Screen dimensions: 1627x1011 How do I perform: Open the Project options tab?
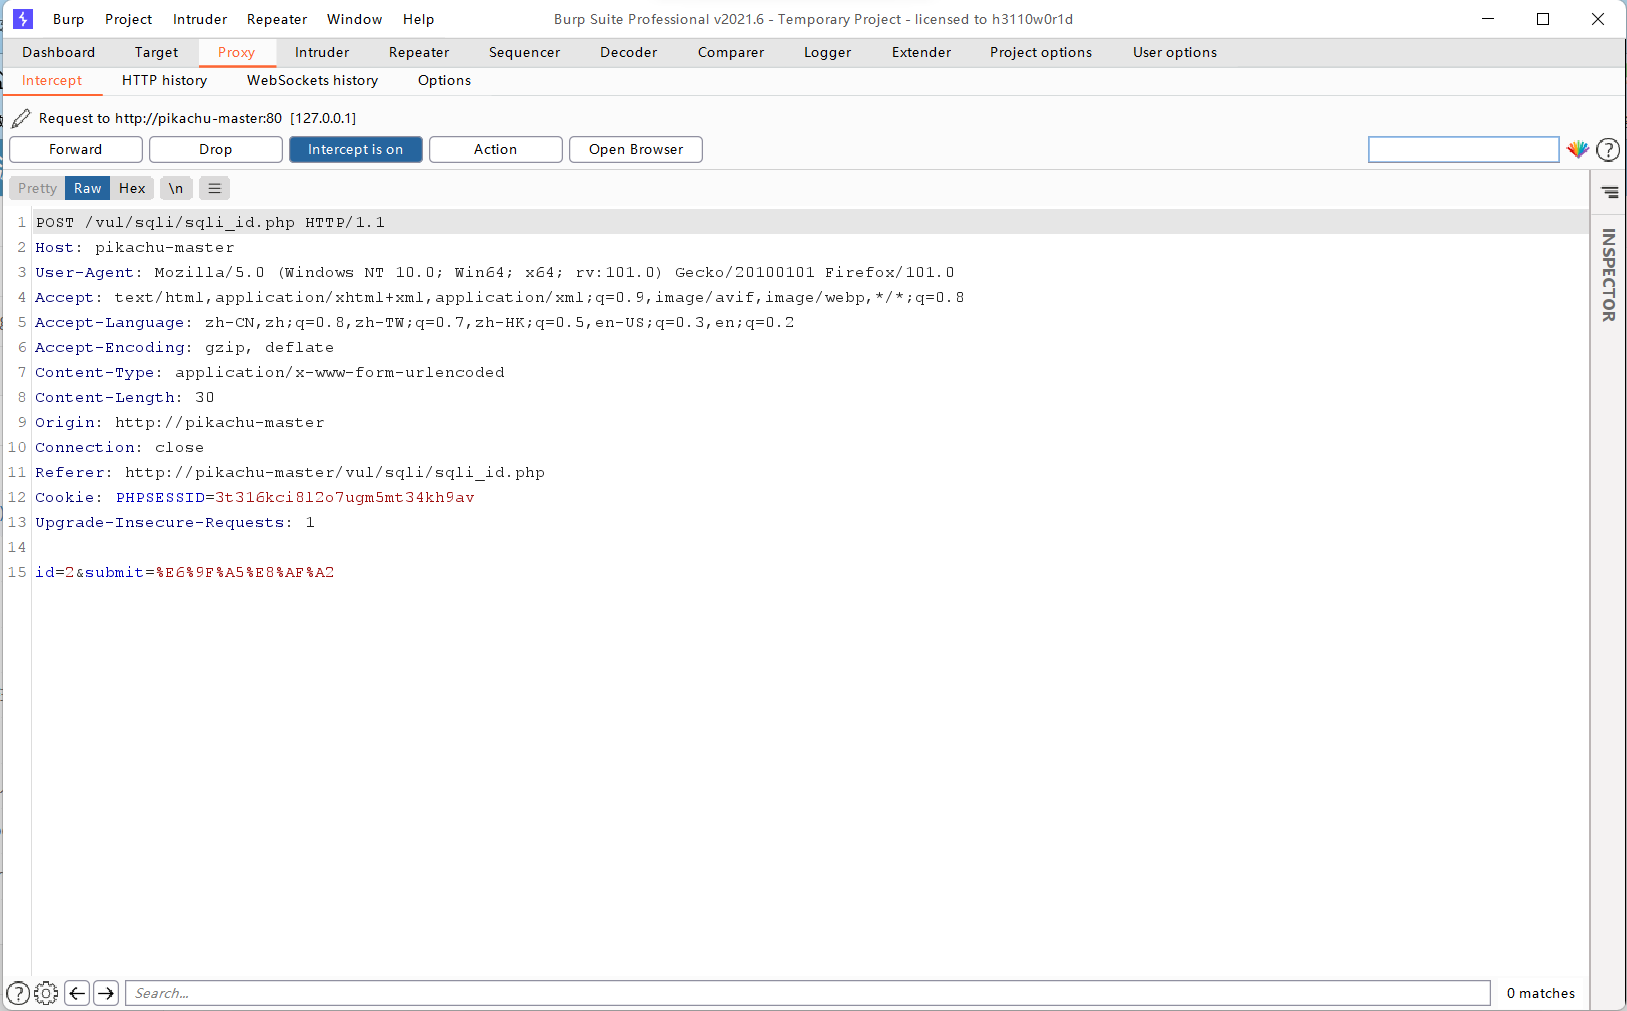coord(1041,52)
